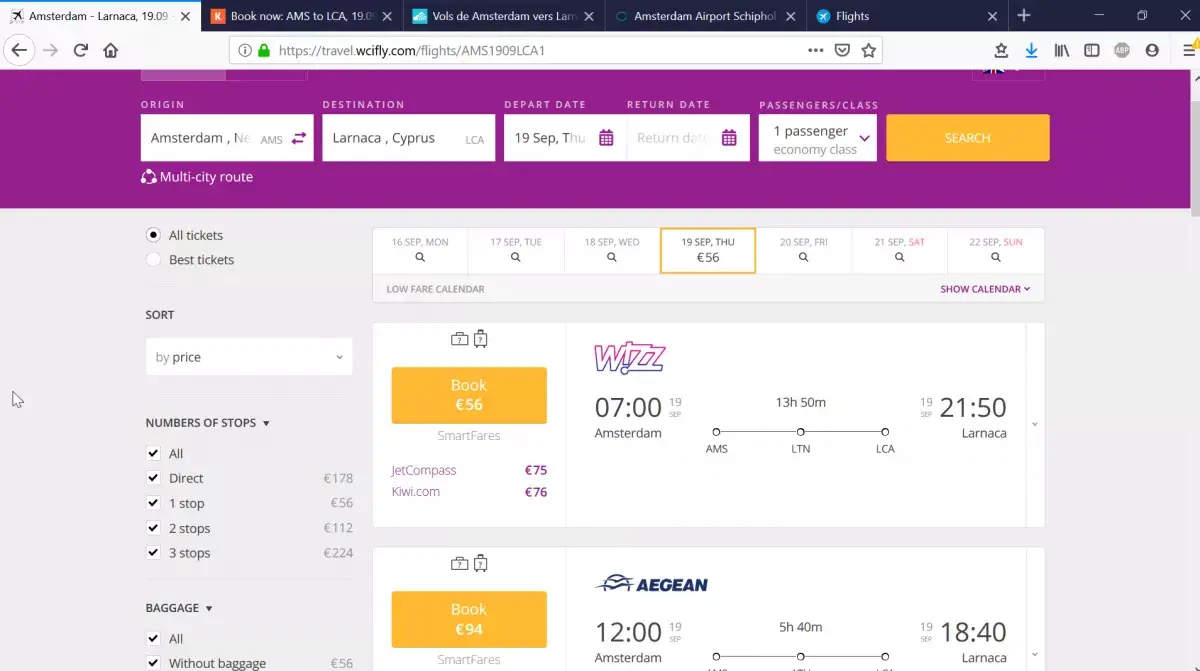Viewport: 1200px width, 671px height.
Task: Collapse the Numbers of Stops filter section
Action: click(x=208, y=423)
